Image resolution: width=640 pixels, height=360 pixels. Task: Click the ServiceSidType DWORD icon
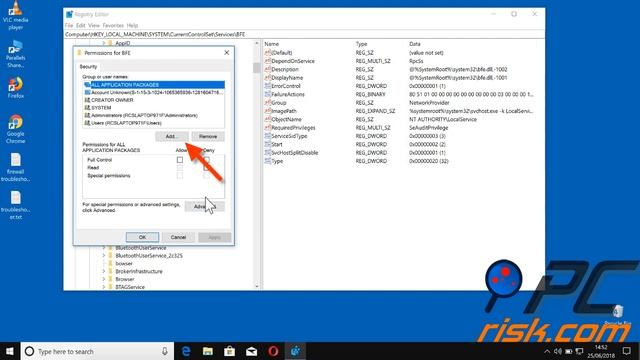click(x=268, y=136)
